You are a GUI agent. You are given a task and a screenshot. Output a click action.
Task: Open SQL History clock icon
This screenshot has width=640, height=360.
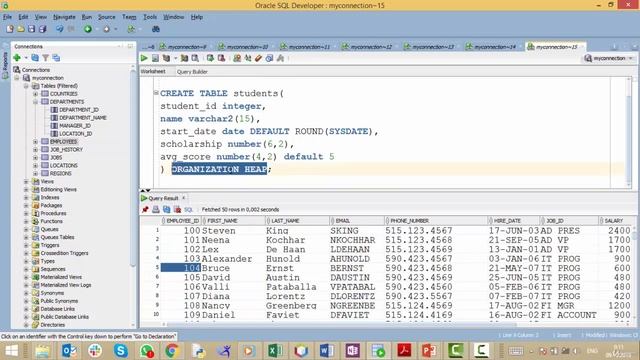click(x=269, y=58)
